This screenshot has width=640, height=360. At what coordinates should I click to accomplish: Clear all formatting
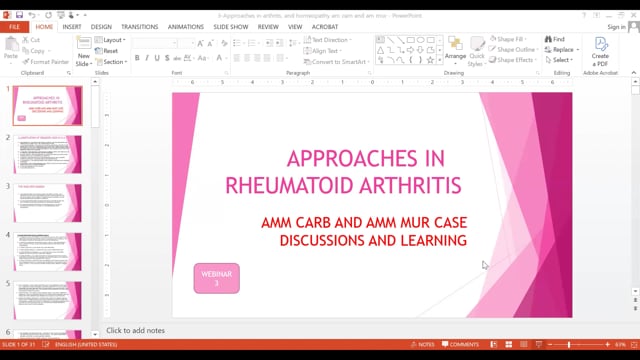(x=224, y=43)
